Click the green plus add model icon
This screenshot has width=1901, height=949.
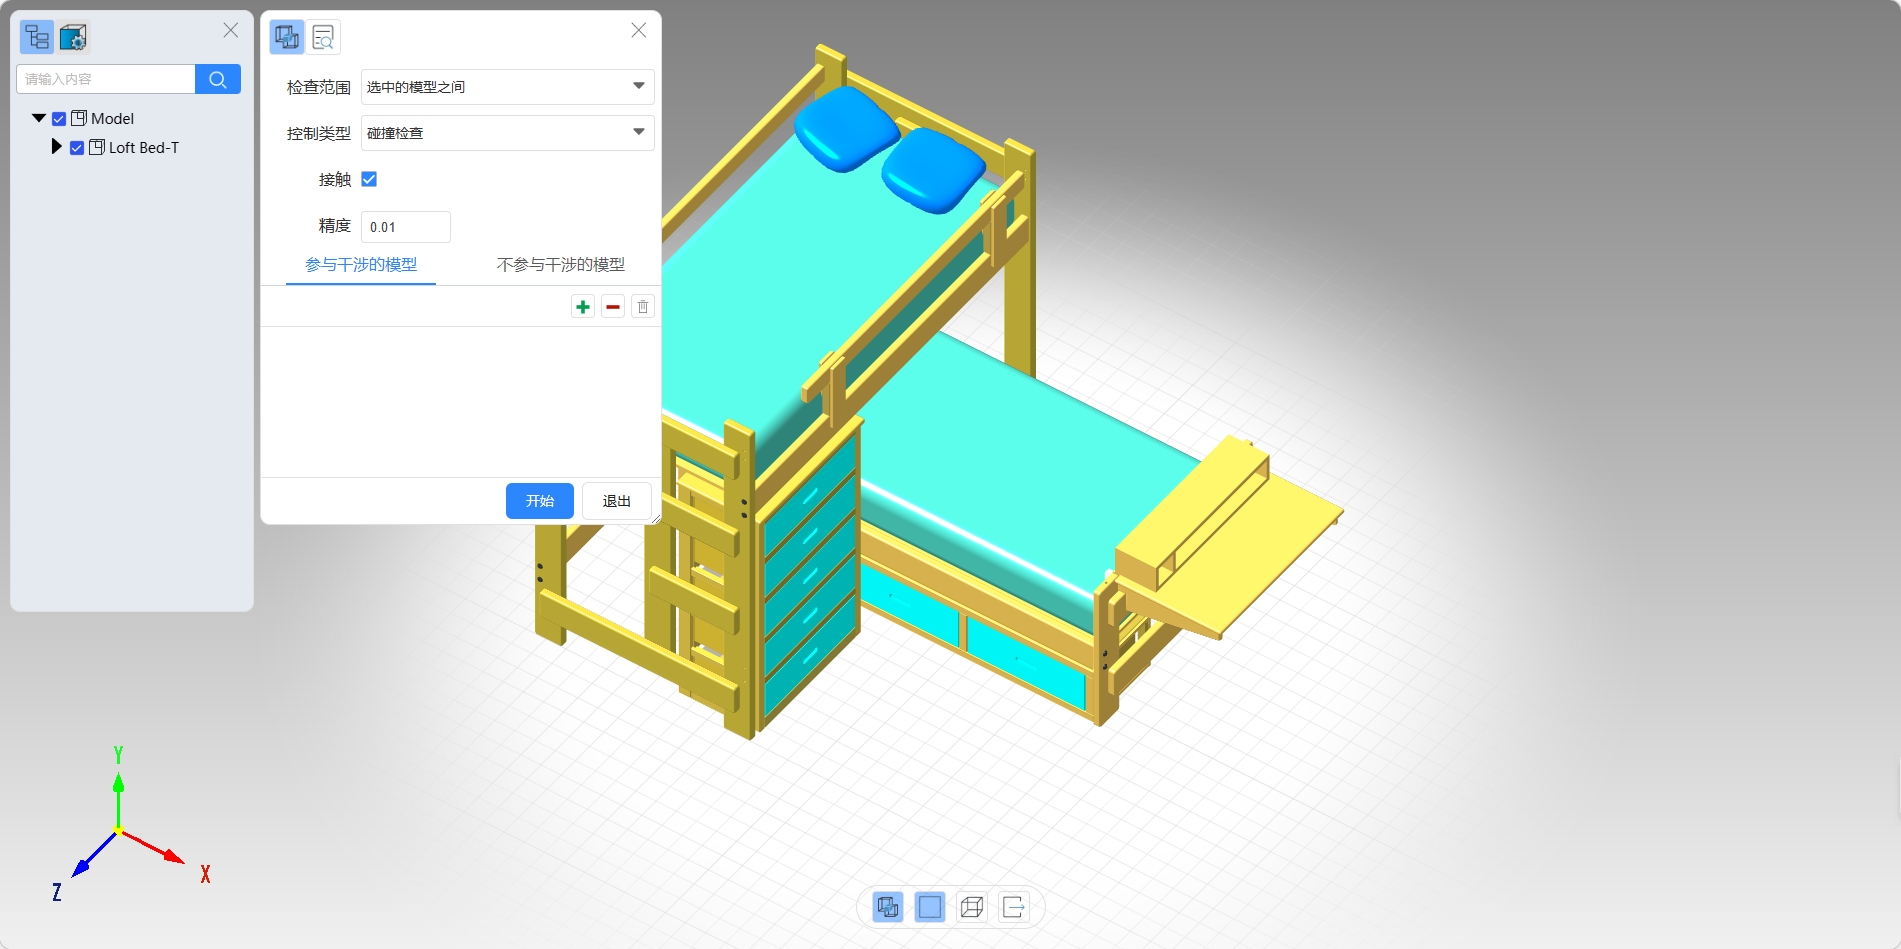point(583,307)
